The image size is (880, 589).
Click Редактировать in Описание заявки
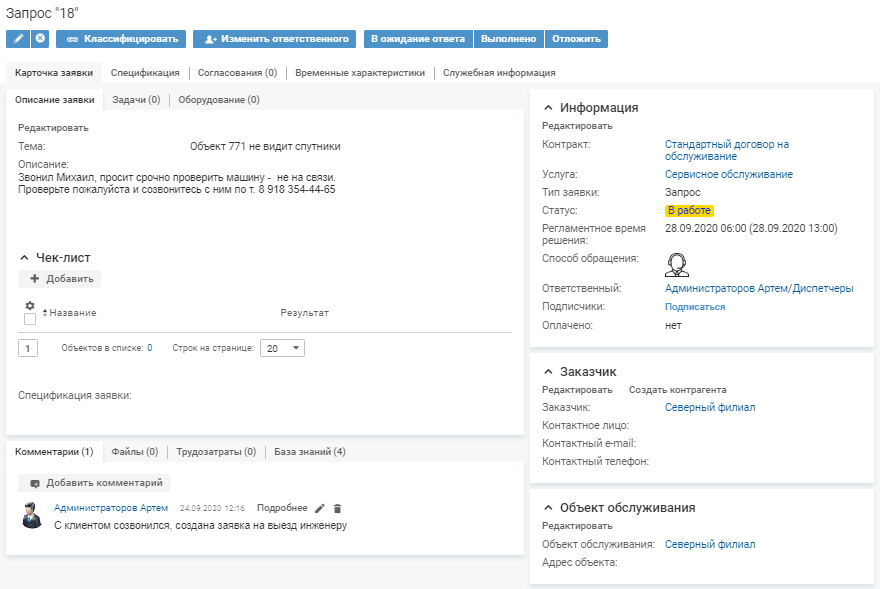(x=53, y=128)
